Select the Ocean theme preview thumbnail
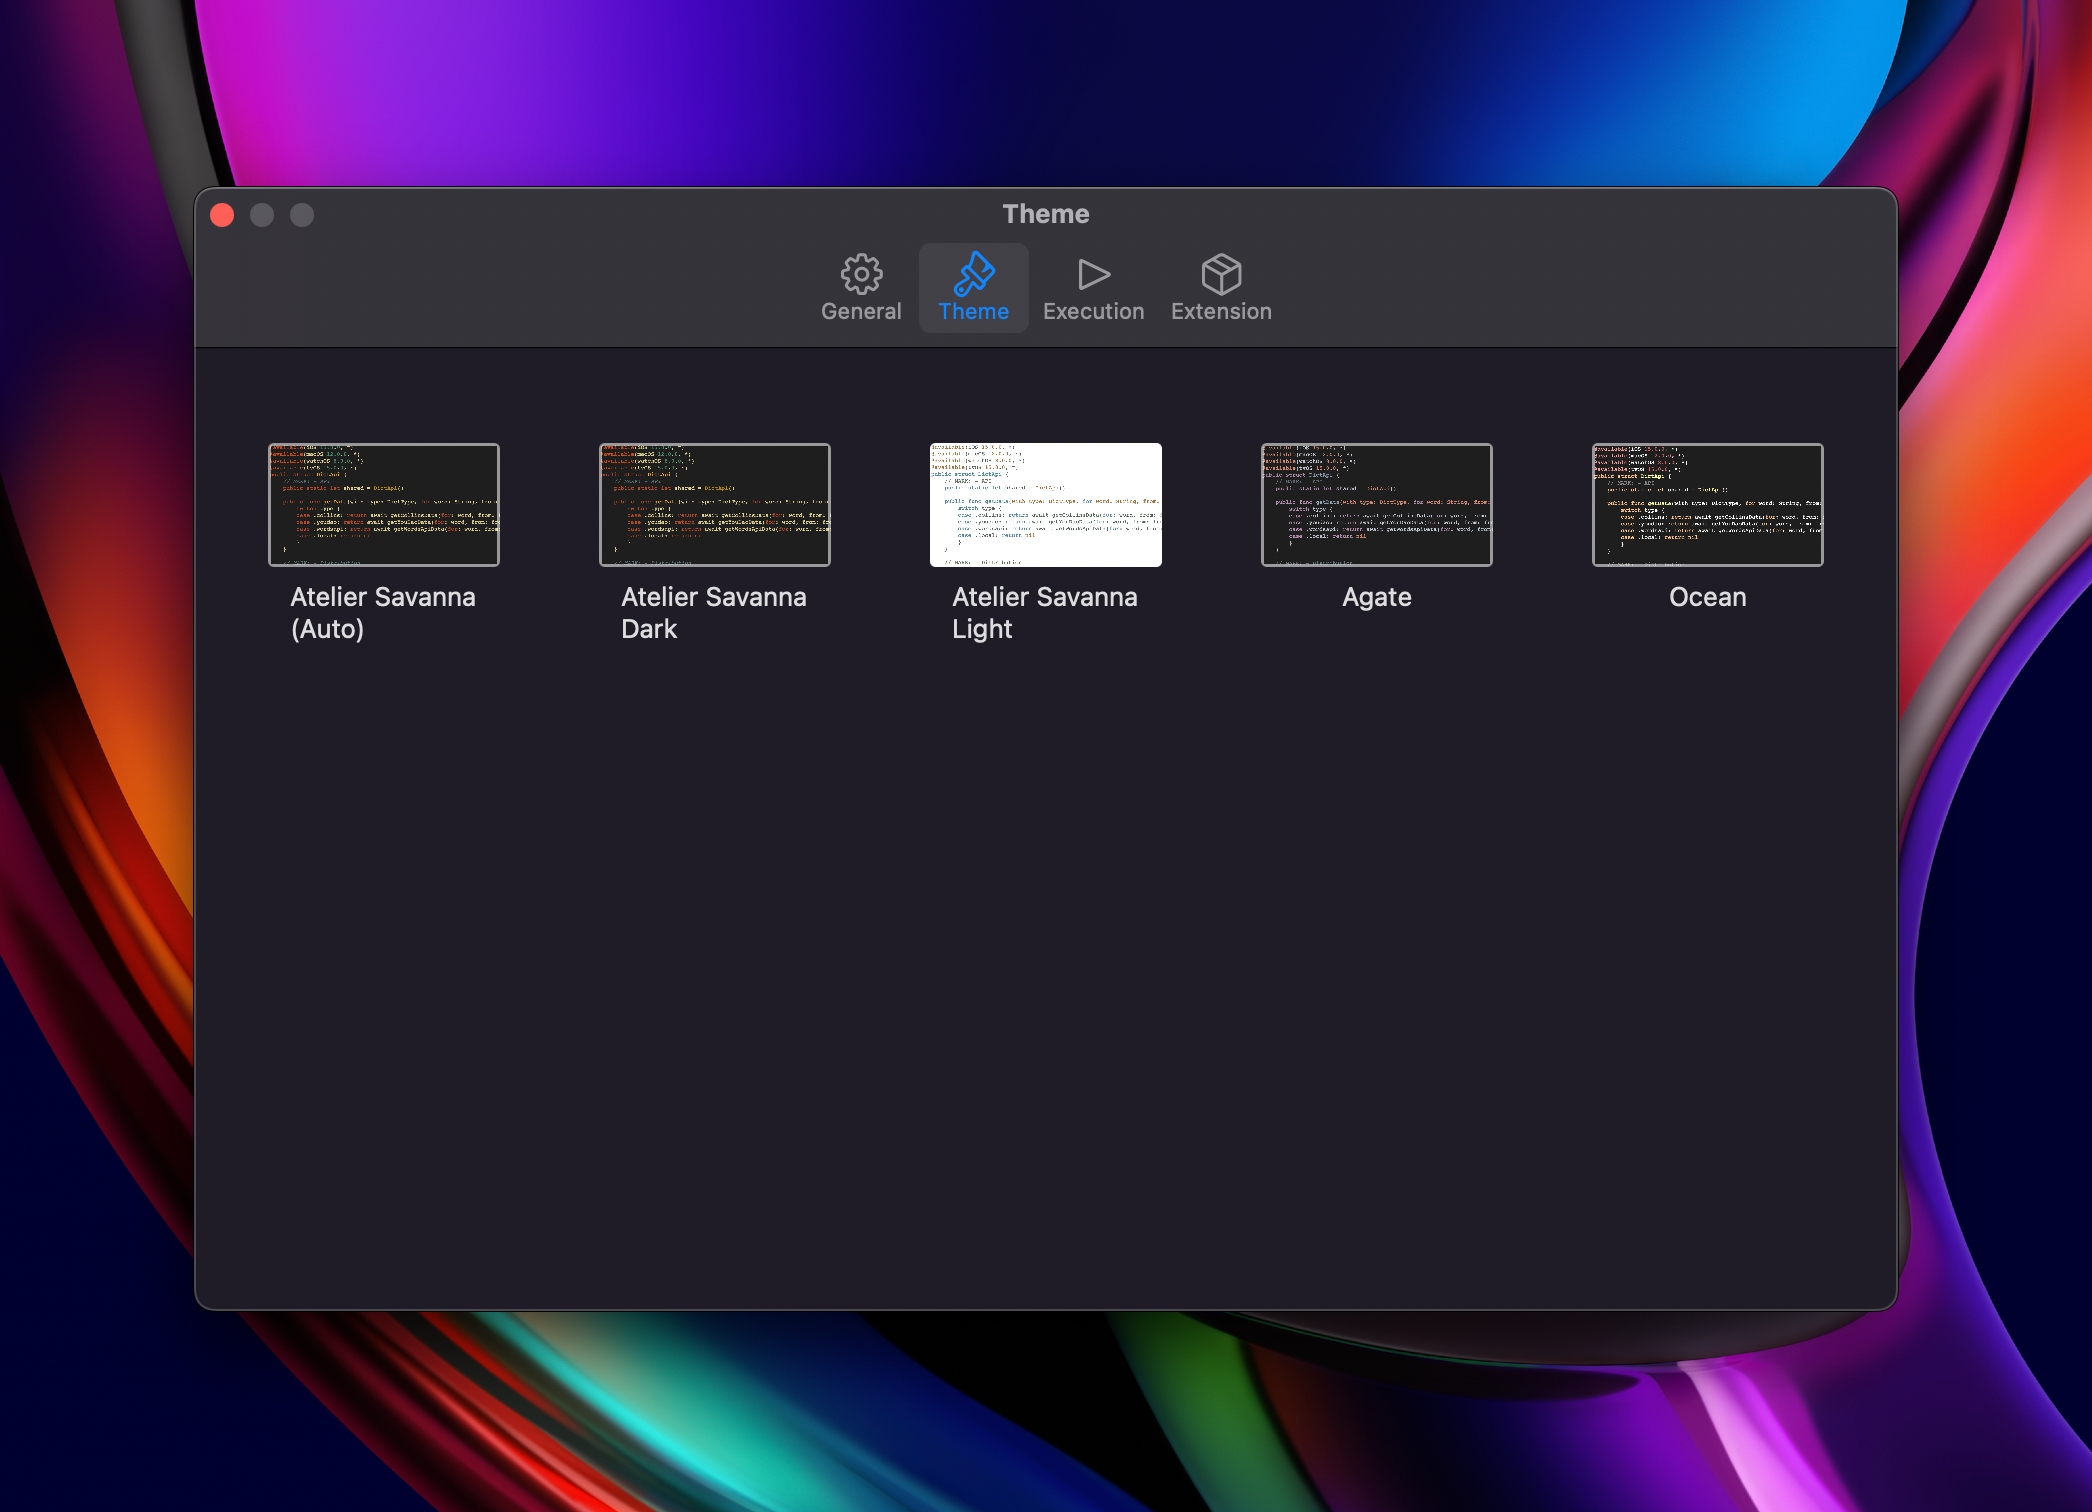2092x1512 pixels. click(1708, 505)
